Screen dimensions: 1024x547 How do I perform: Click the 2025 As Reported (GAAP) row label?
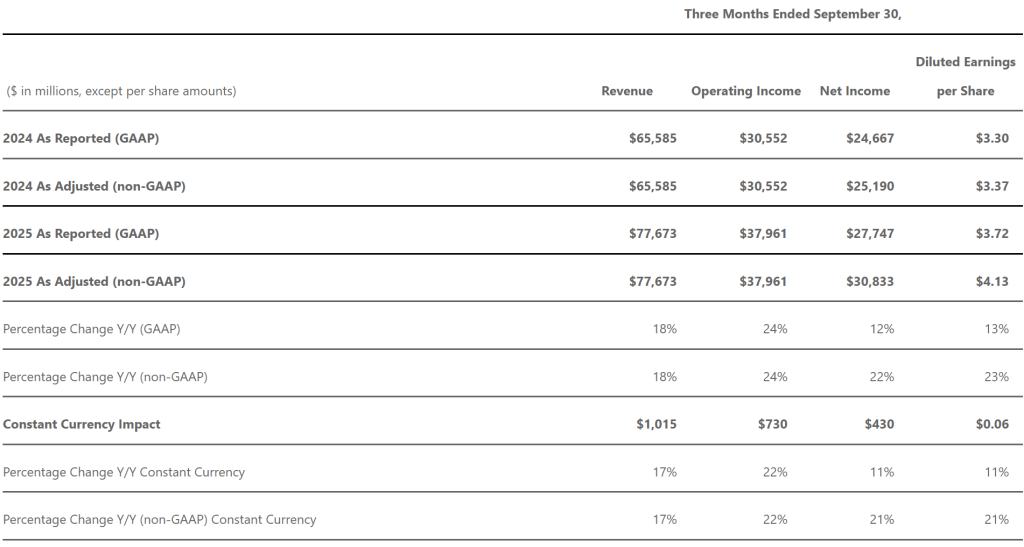click(x=81, y=234)
